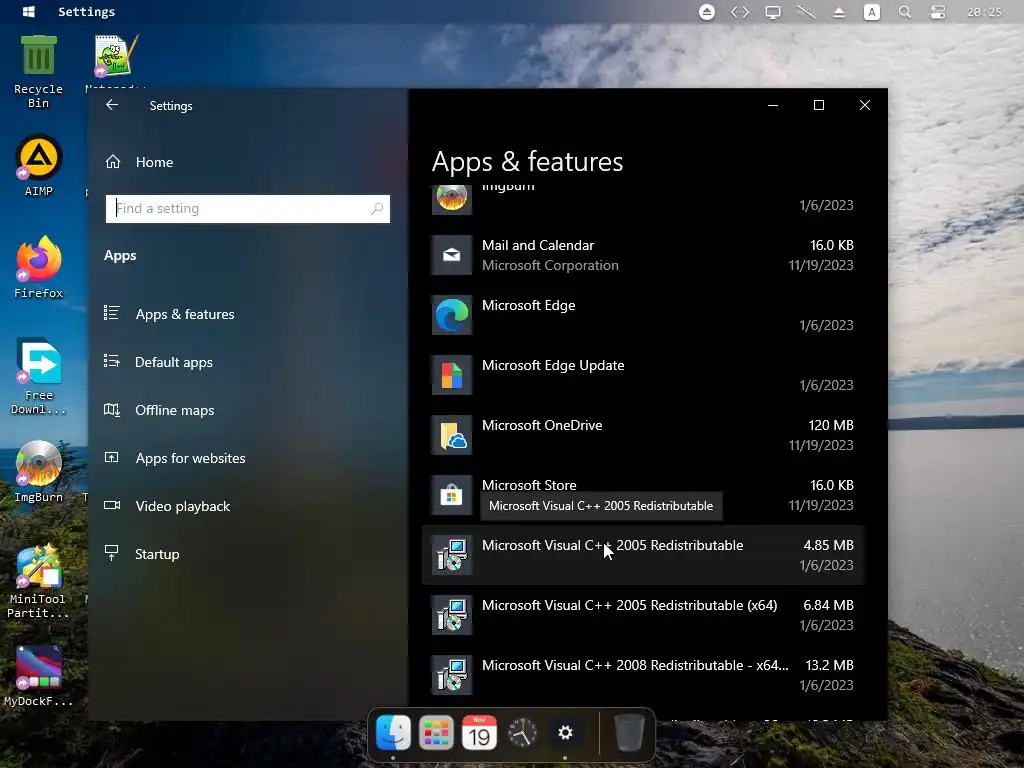Click the Startup sidebar icon
This screenshot has width=1024, height=768.
(112, 553)
